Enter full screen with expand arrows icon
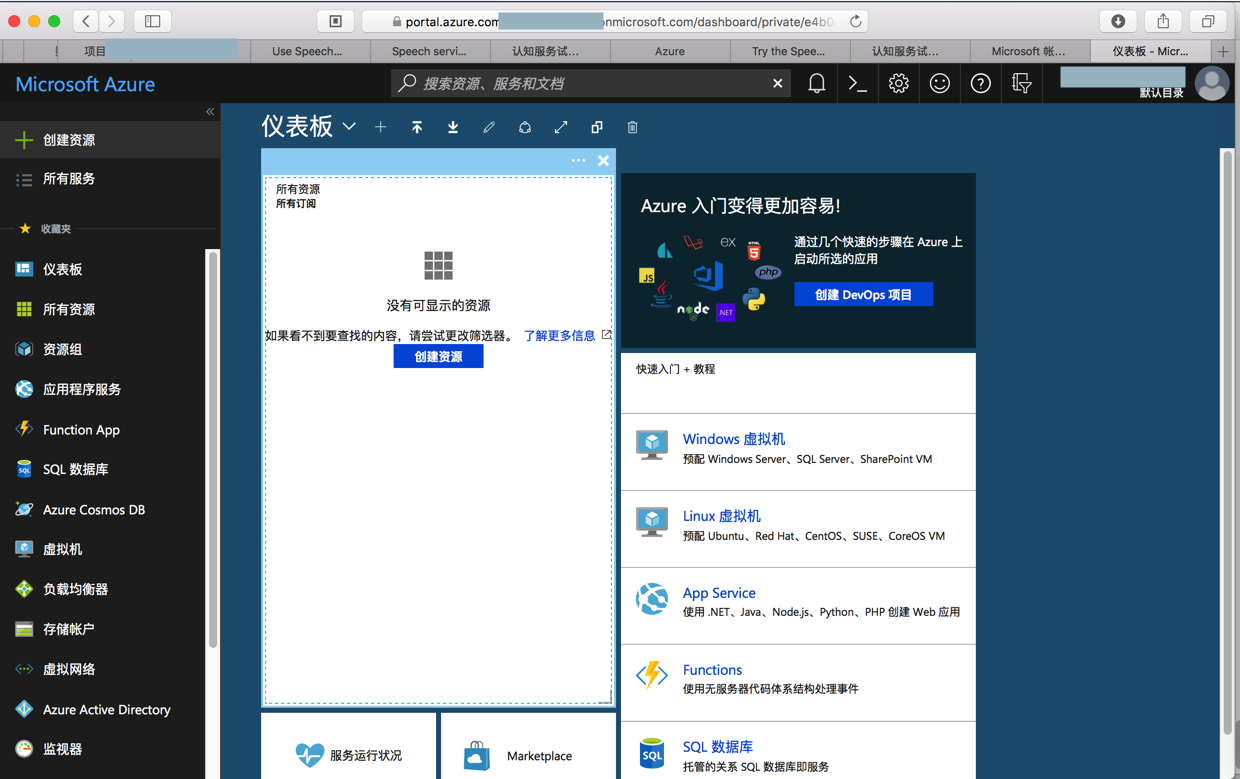 561,127
